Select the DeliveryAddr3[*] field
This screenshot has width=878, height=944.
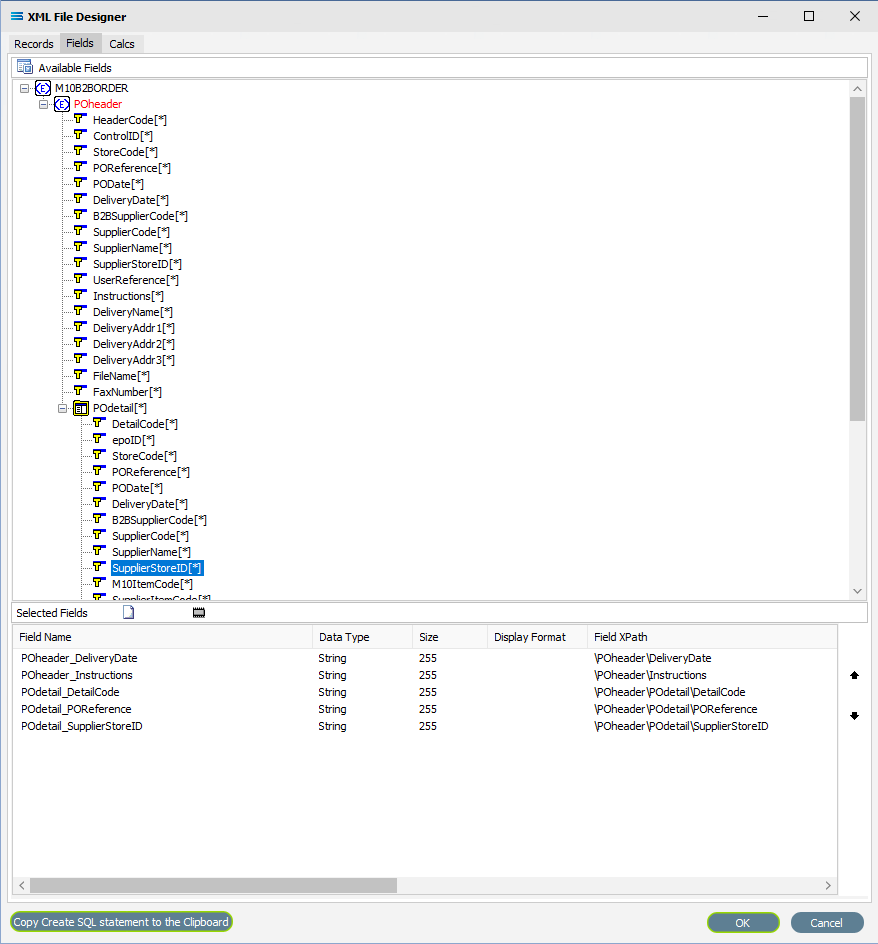pos(134,360)
